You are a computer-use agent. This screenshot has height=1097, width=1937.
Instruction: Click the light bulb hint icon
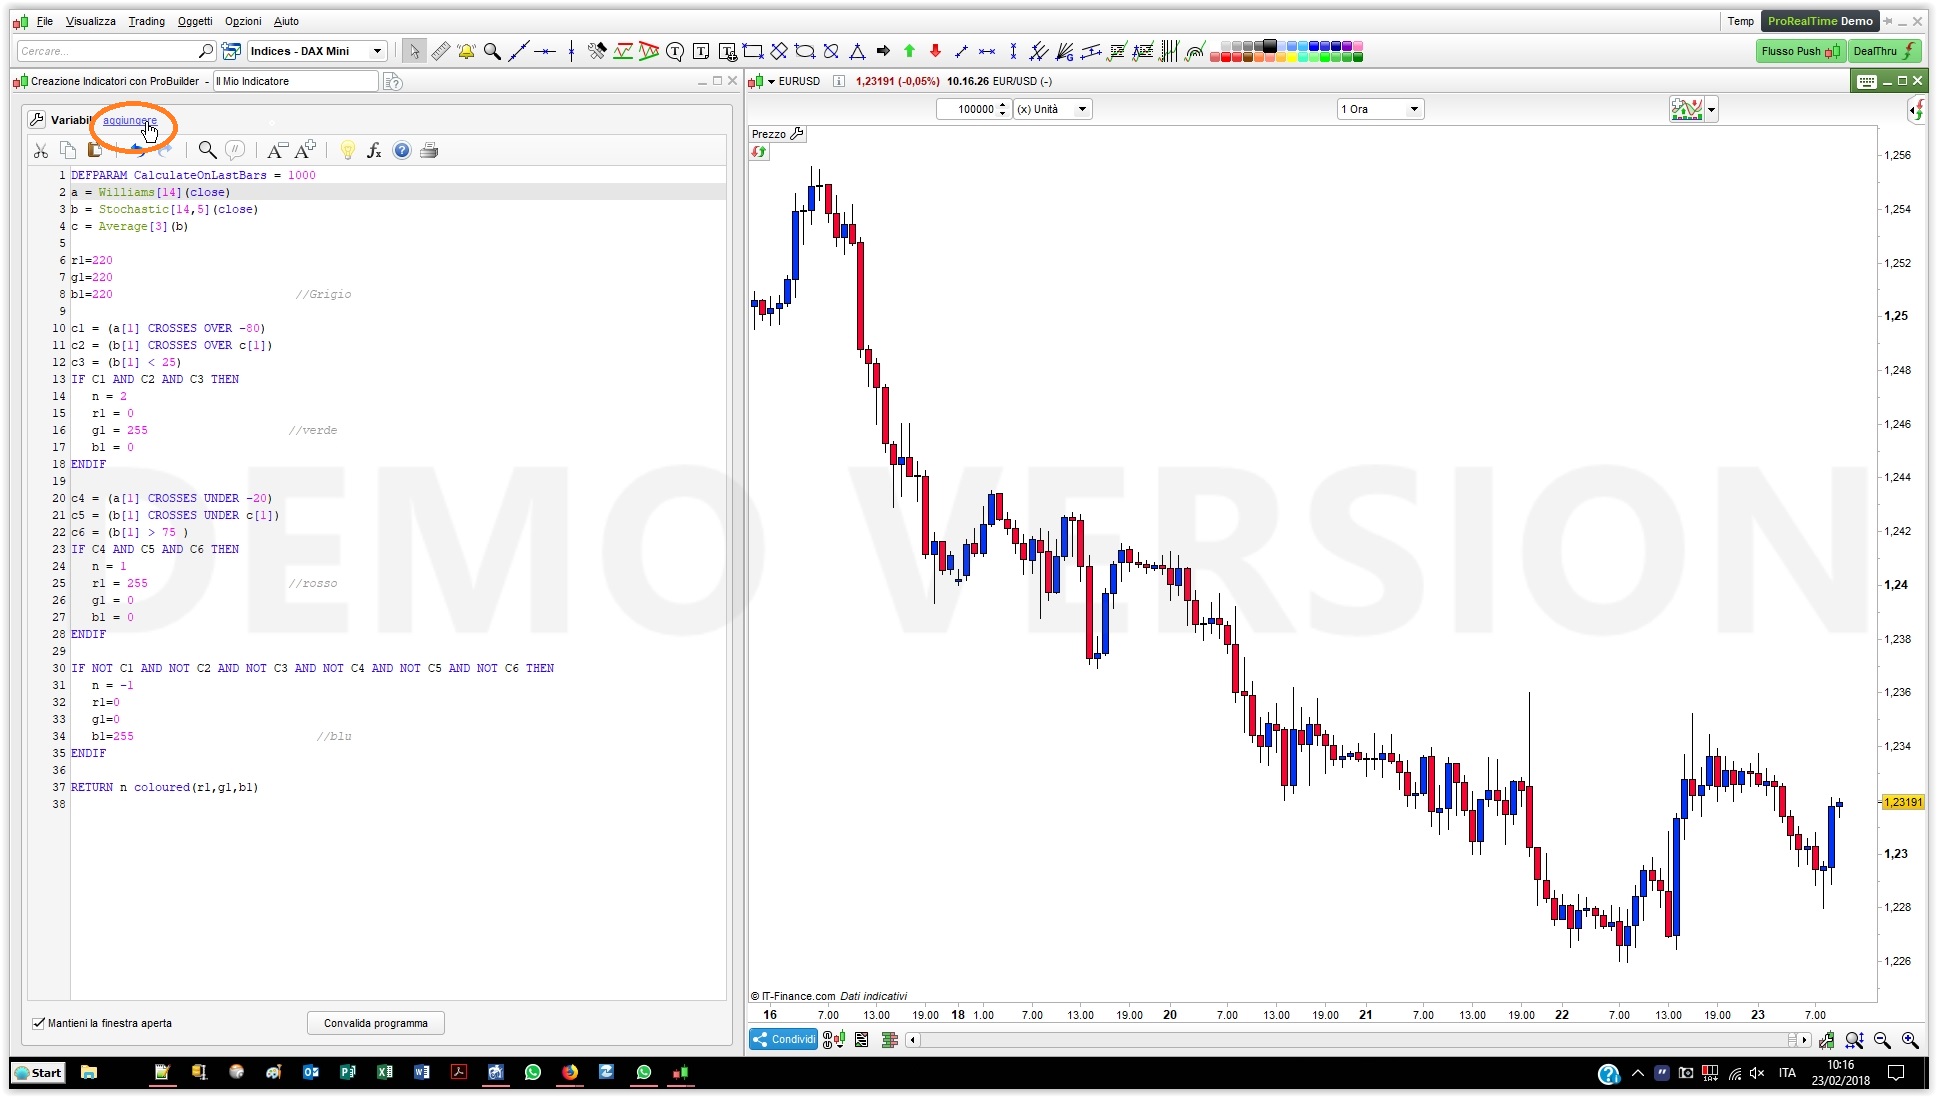(347, 150)
